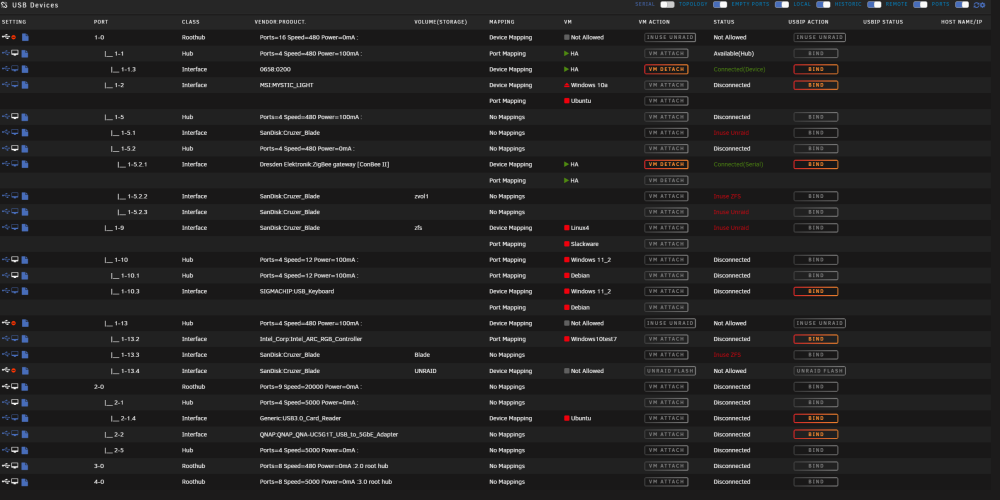Click Bind for Intel ARC RGB Controller
1000x500 pixels.
point(816,339)
